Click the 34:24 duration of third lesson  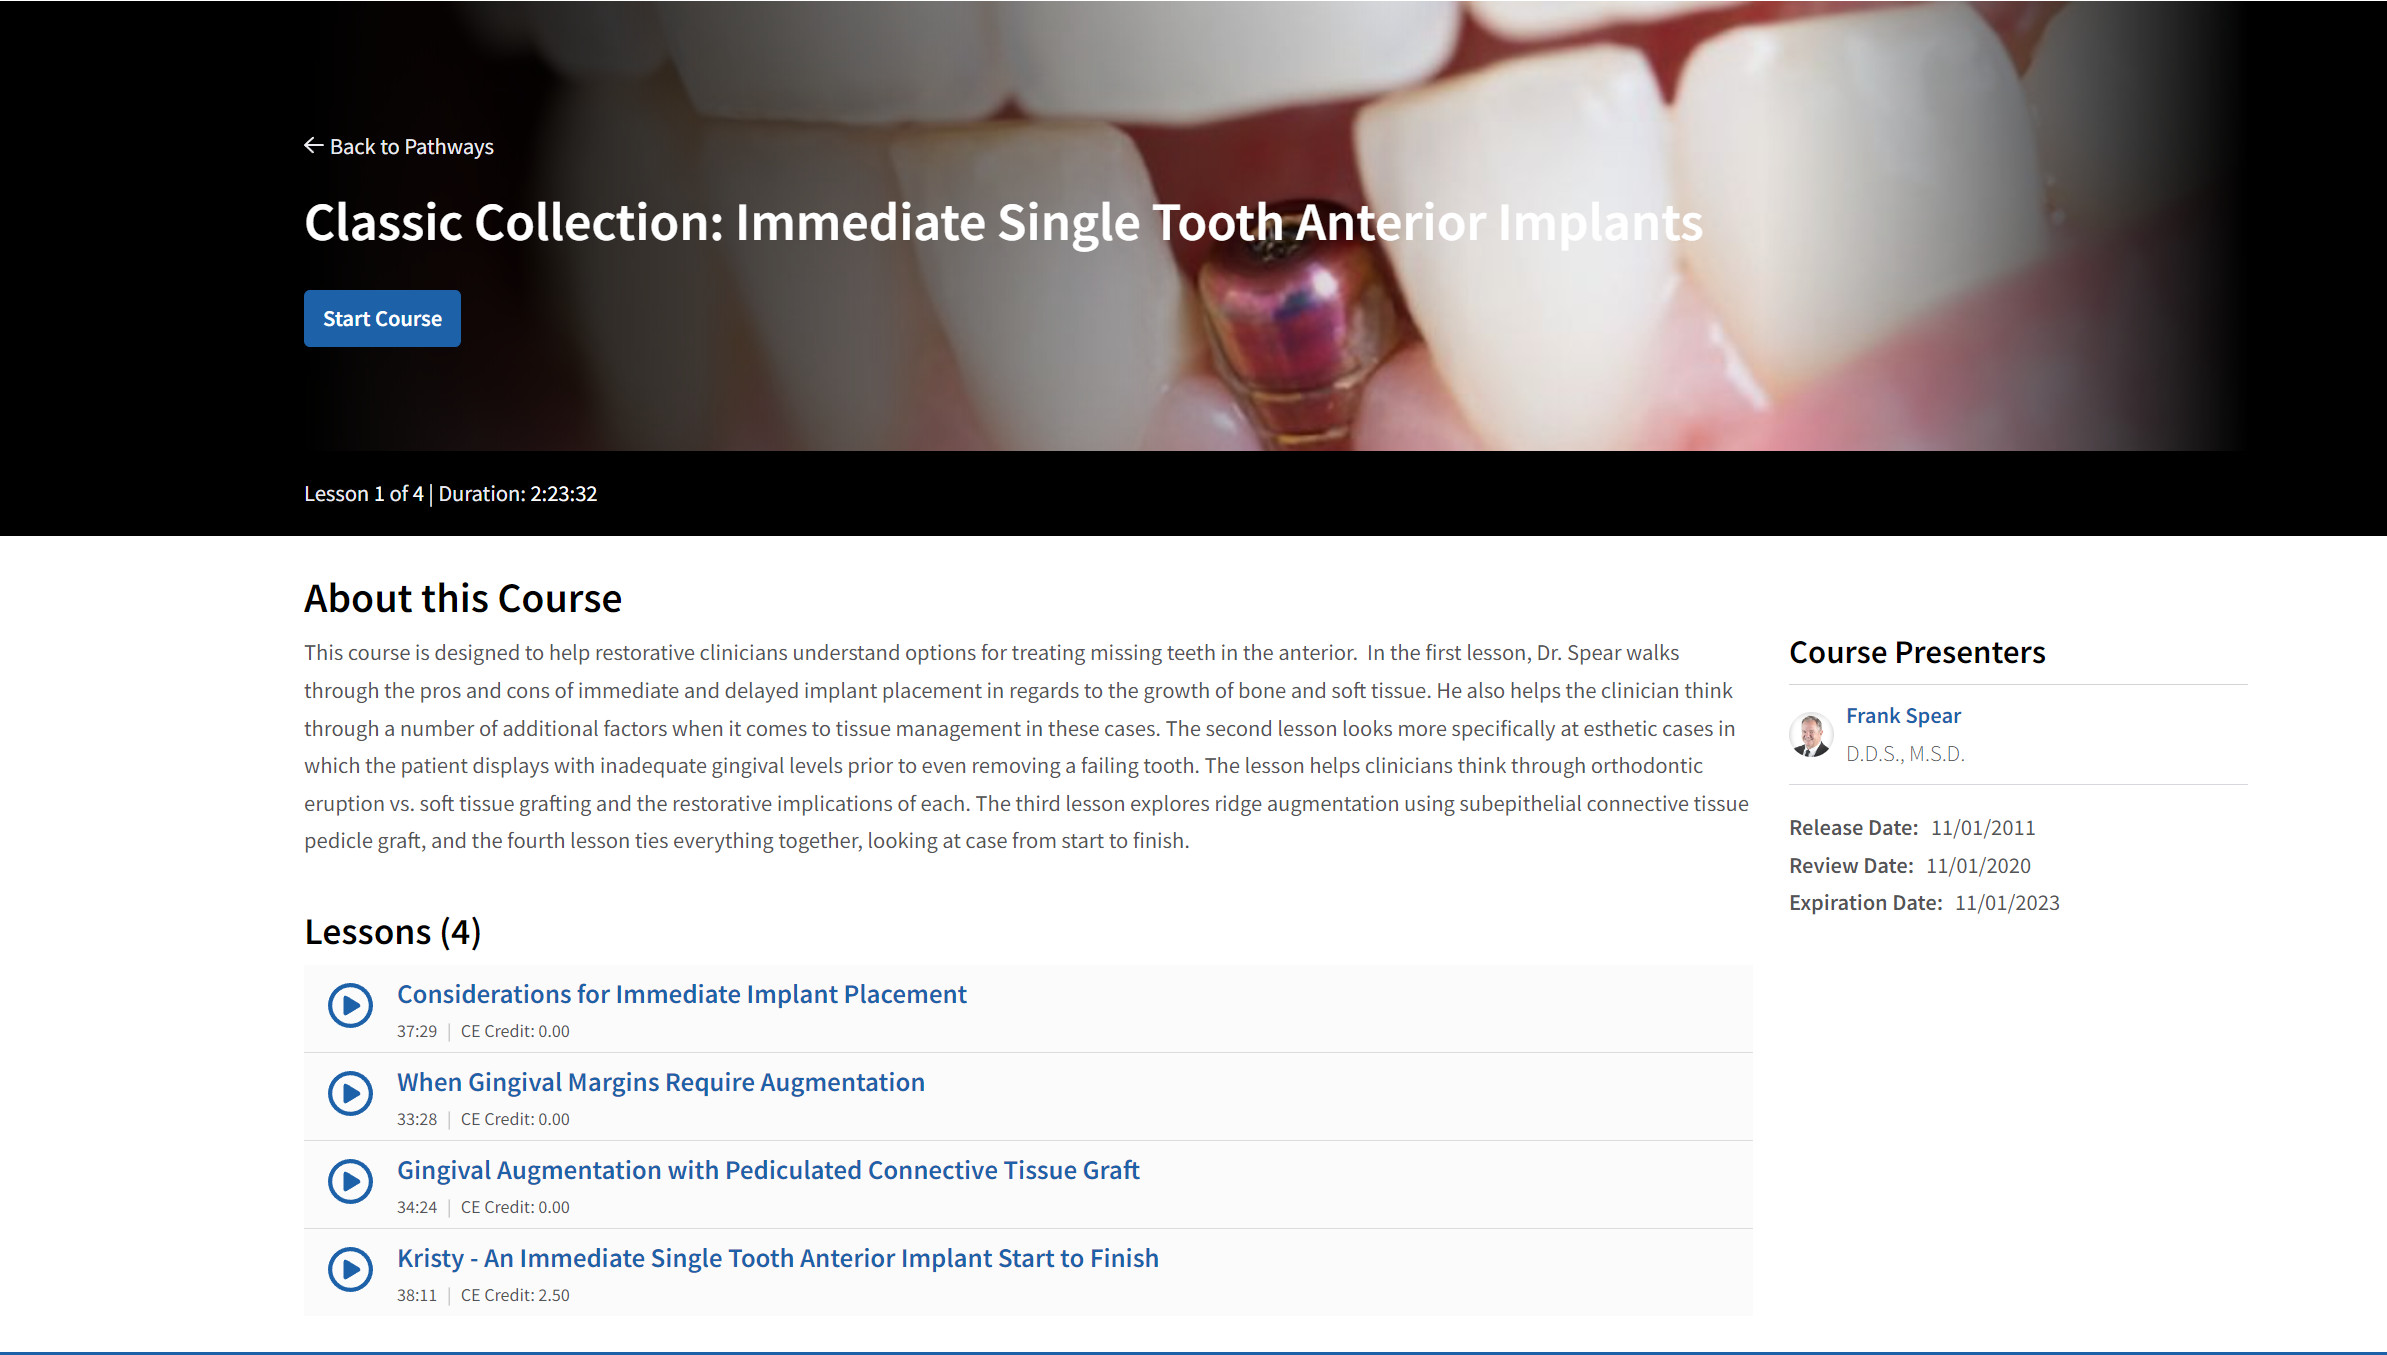417,1208
